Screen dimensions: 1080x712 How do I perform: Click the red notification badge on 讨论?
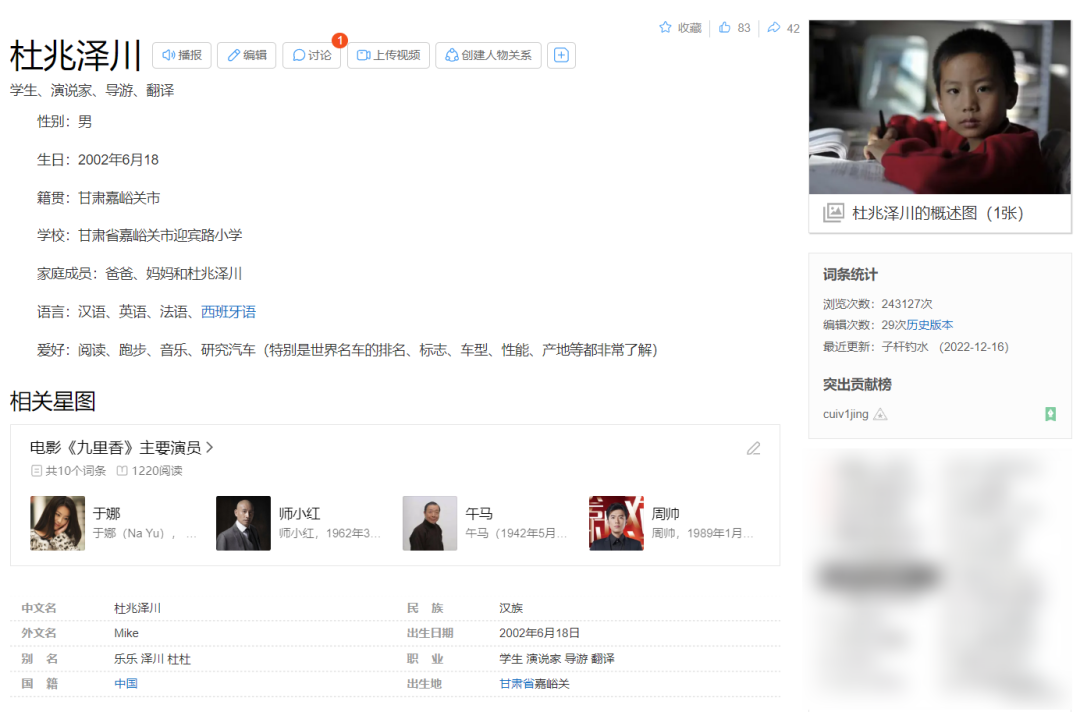click(x=340, y=40)
